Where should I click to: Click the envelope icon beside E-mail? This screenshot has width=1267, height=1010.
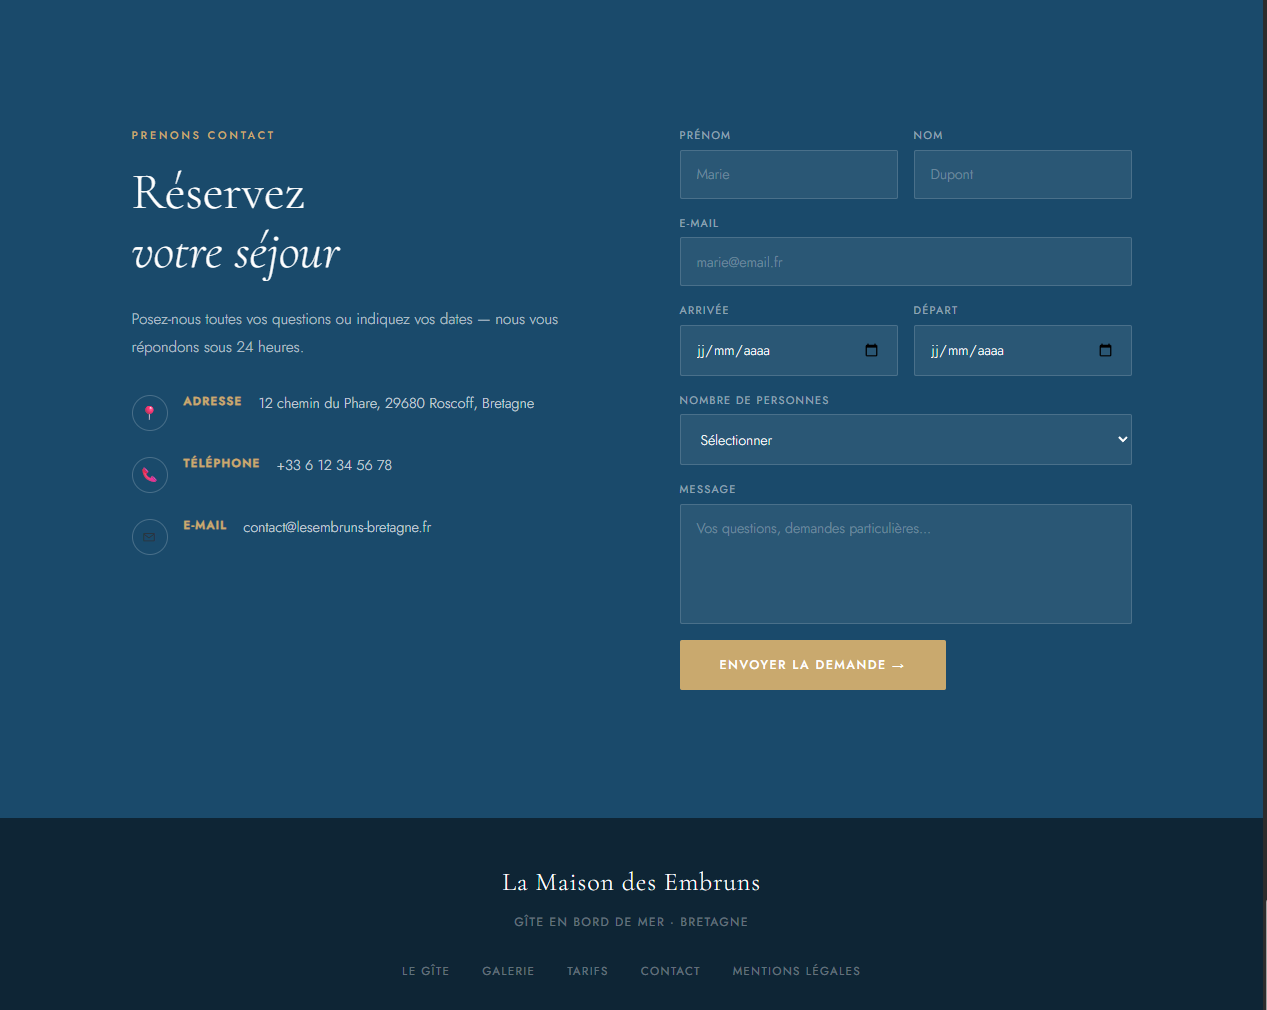tap(150, 537)
